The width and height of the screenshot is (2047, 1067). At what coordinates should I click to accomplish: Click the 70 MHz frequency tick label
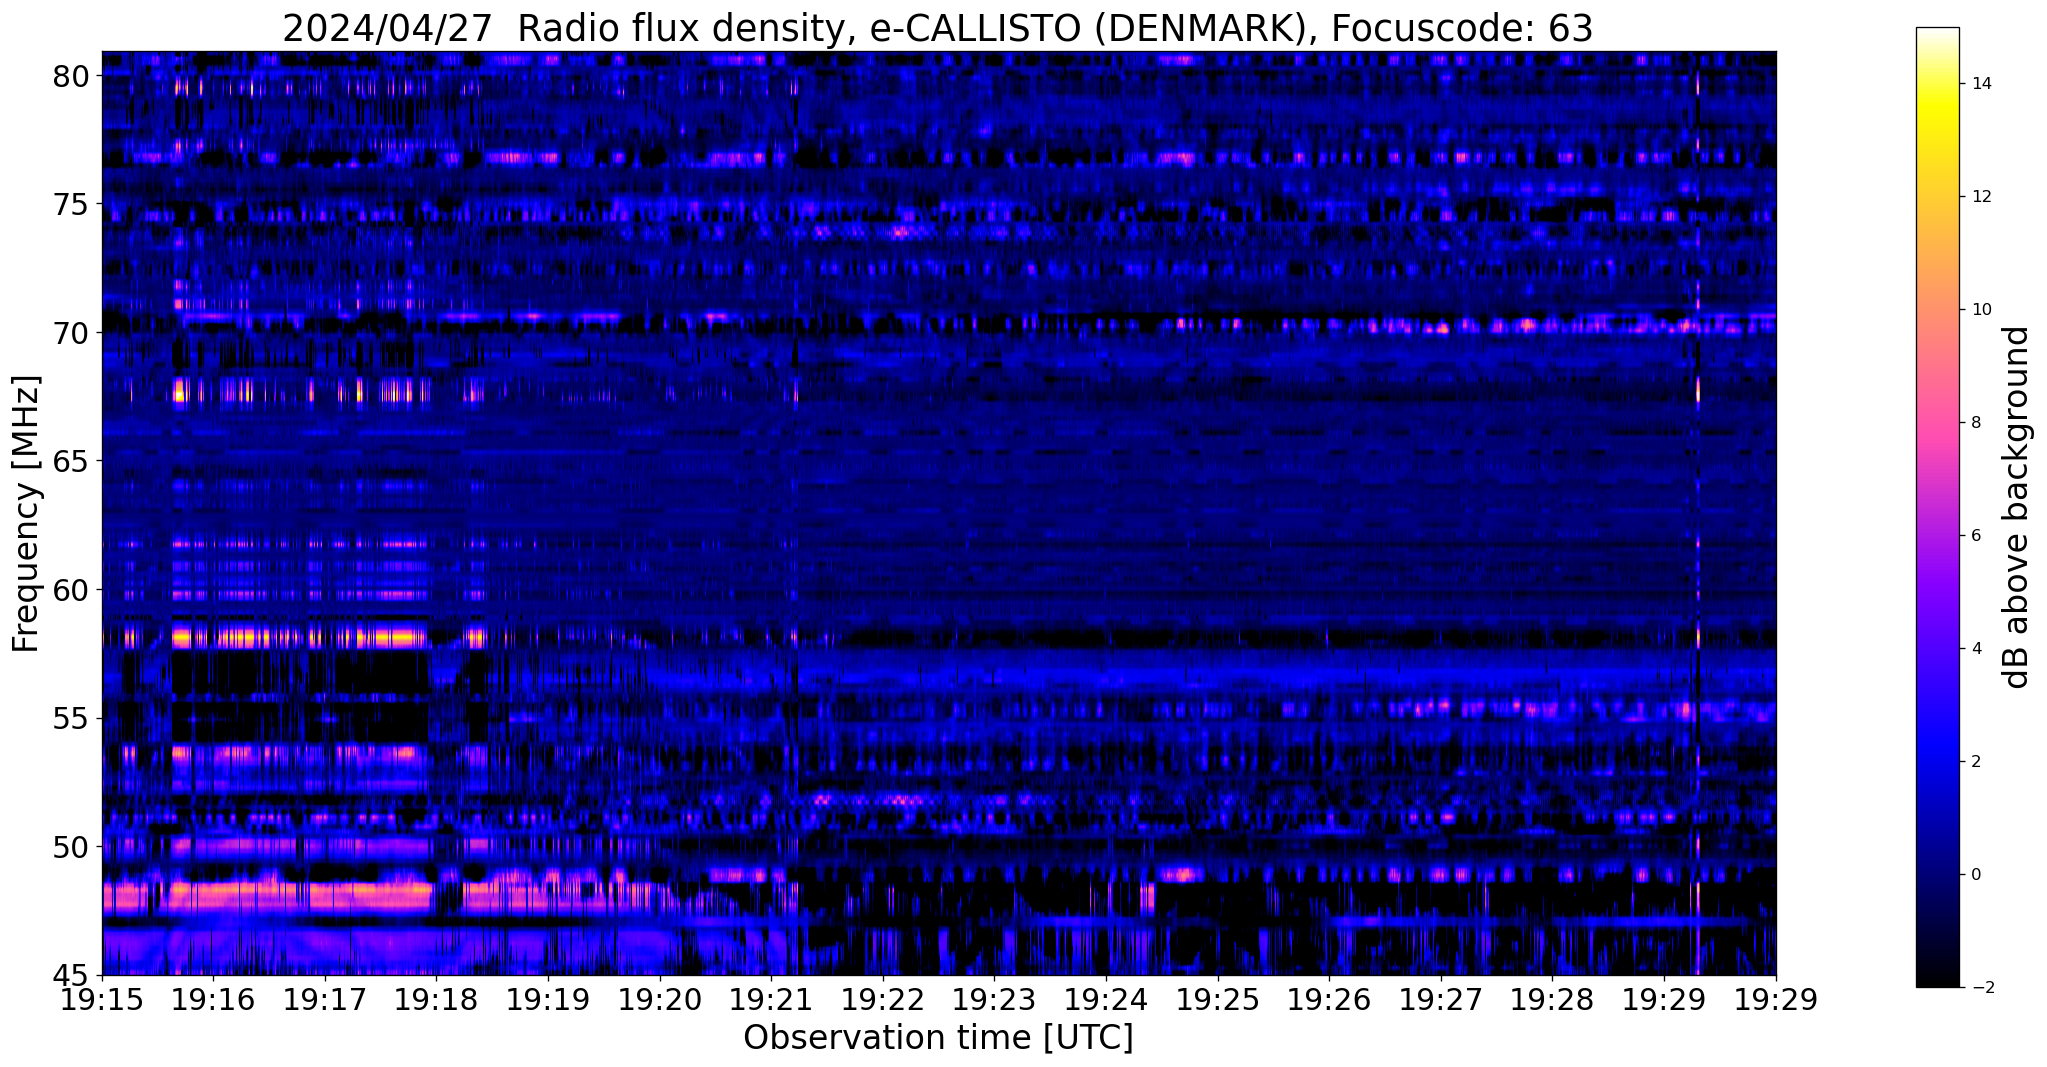pyautogui.click(x=71, y=333)
